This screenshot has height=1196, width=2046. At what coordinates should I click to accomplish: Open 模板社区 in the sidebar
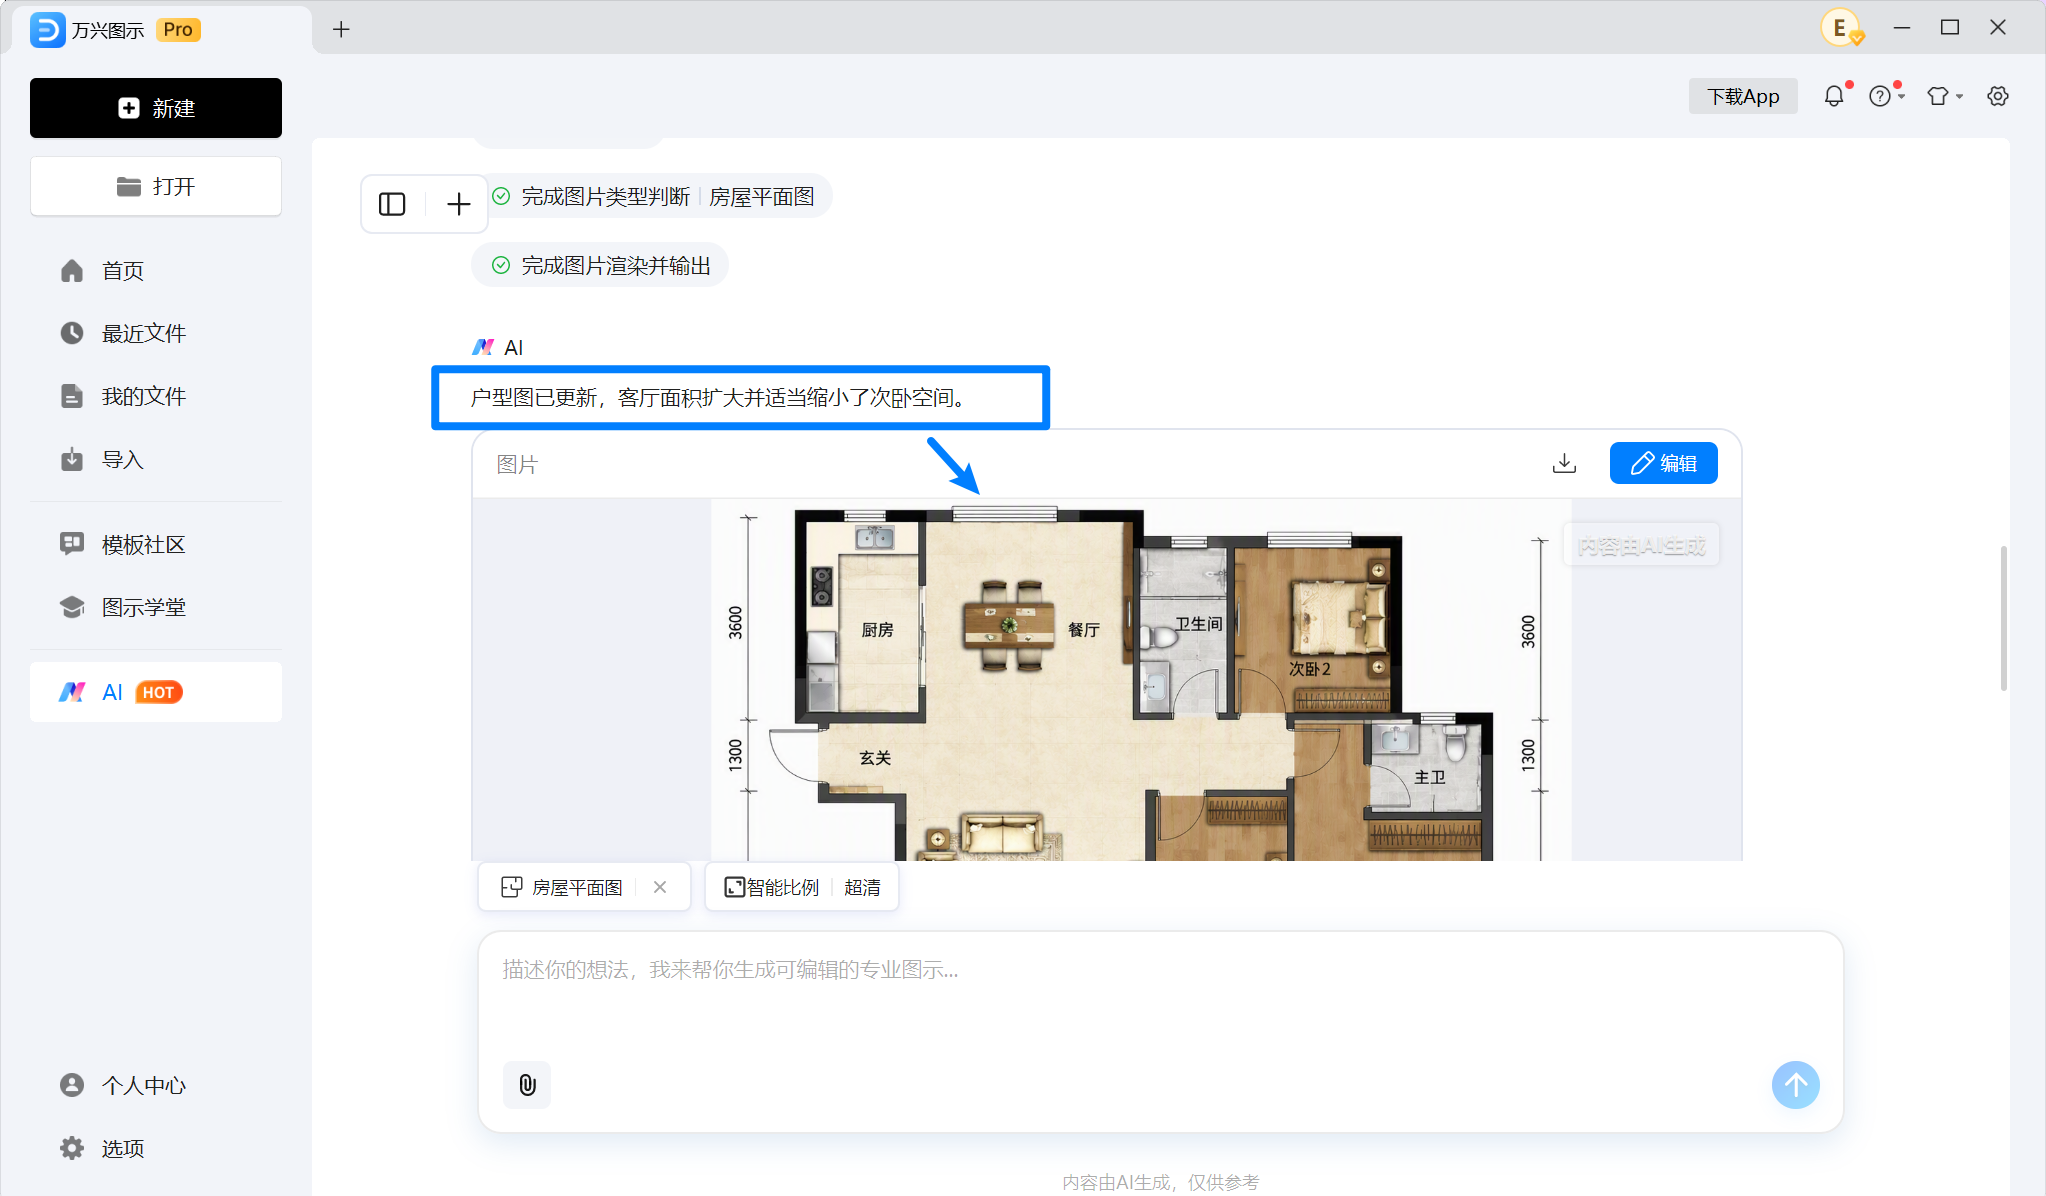coord(156,544)
